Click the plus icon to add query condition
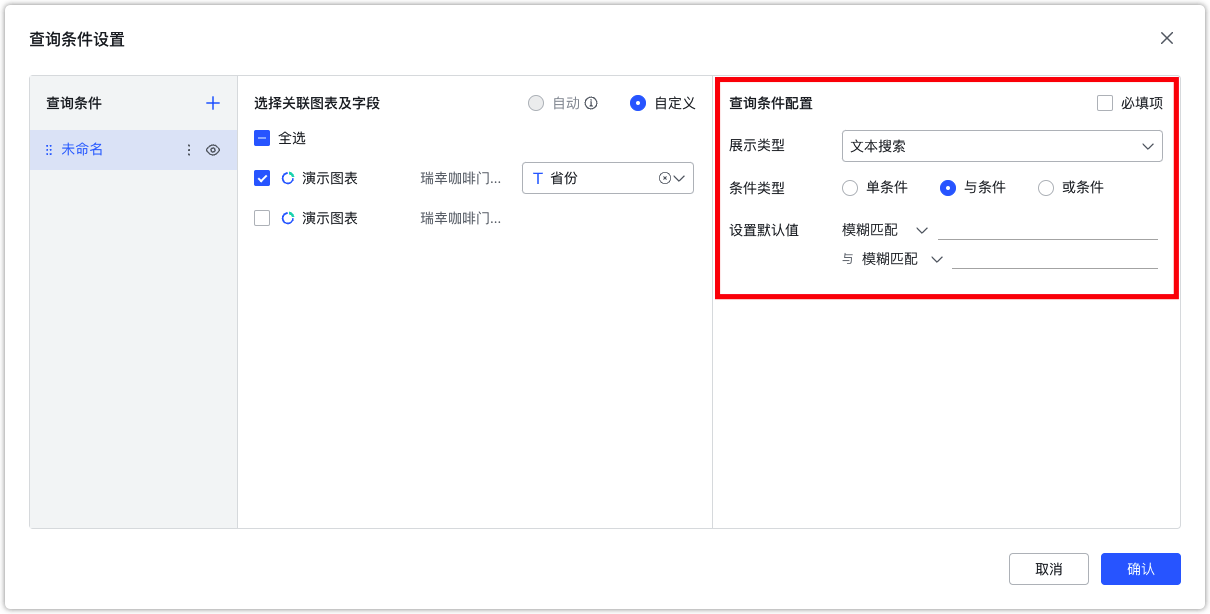Viewport: 1210px width, 614px height. [x=212, y=102]
